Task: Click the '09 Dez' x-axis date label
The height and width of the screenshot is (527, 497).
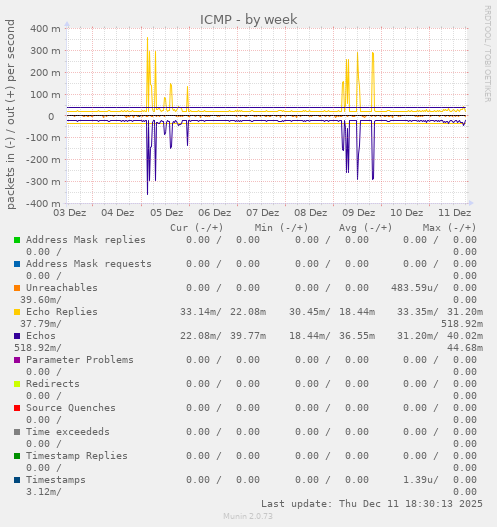Action: 359,213
